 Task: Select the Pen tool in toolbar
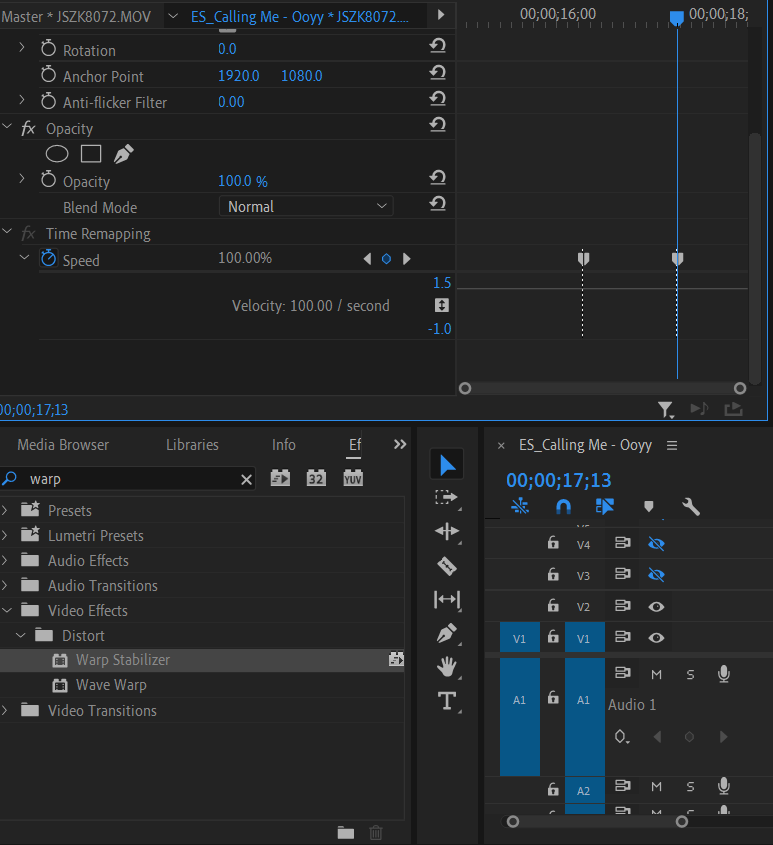pos(447,633)
